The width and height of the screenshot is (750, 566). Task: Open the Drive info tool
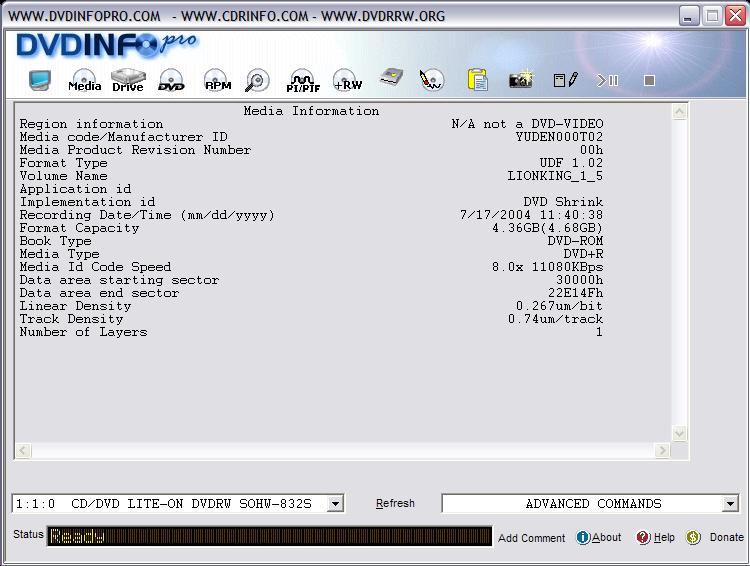[x=128, y=80]
